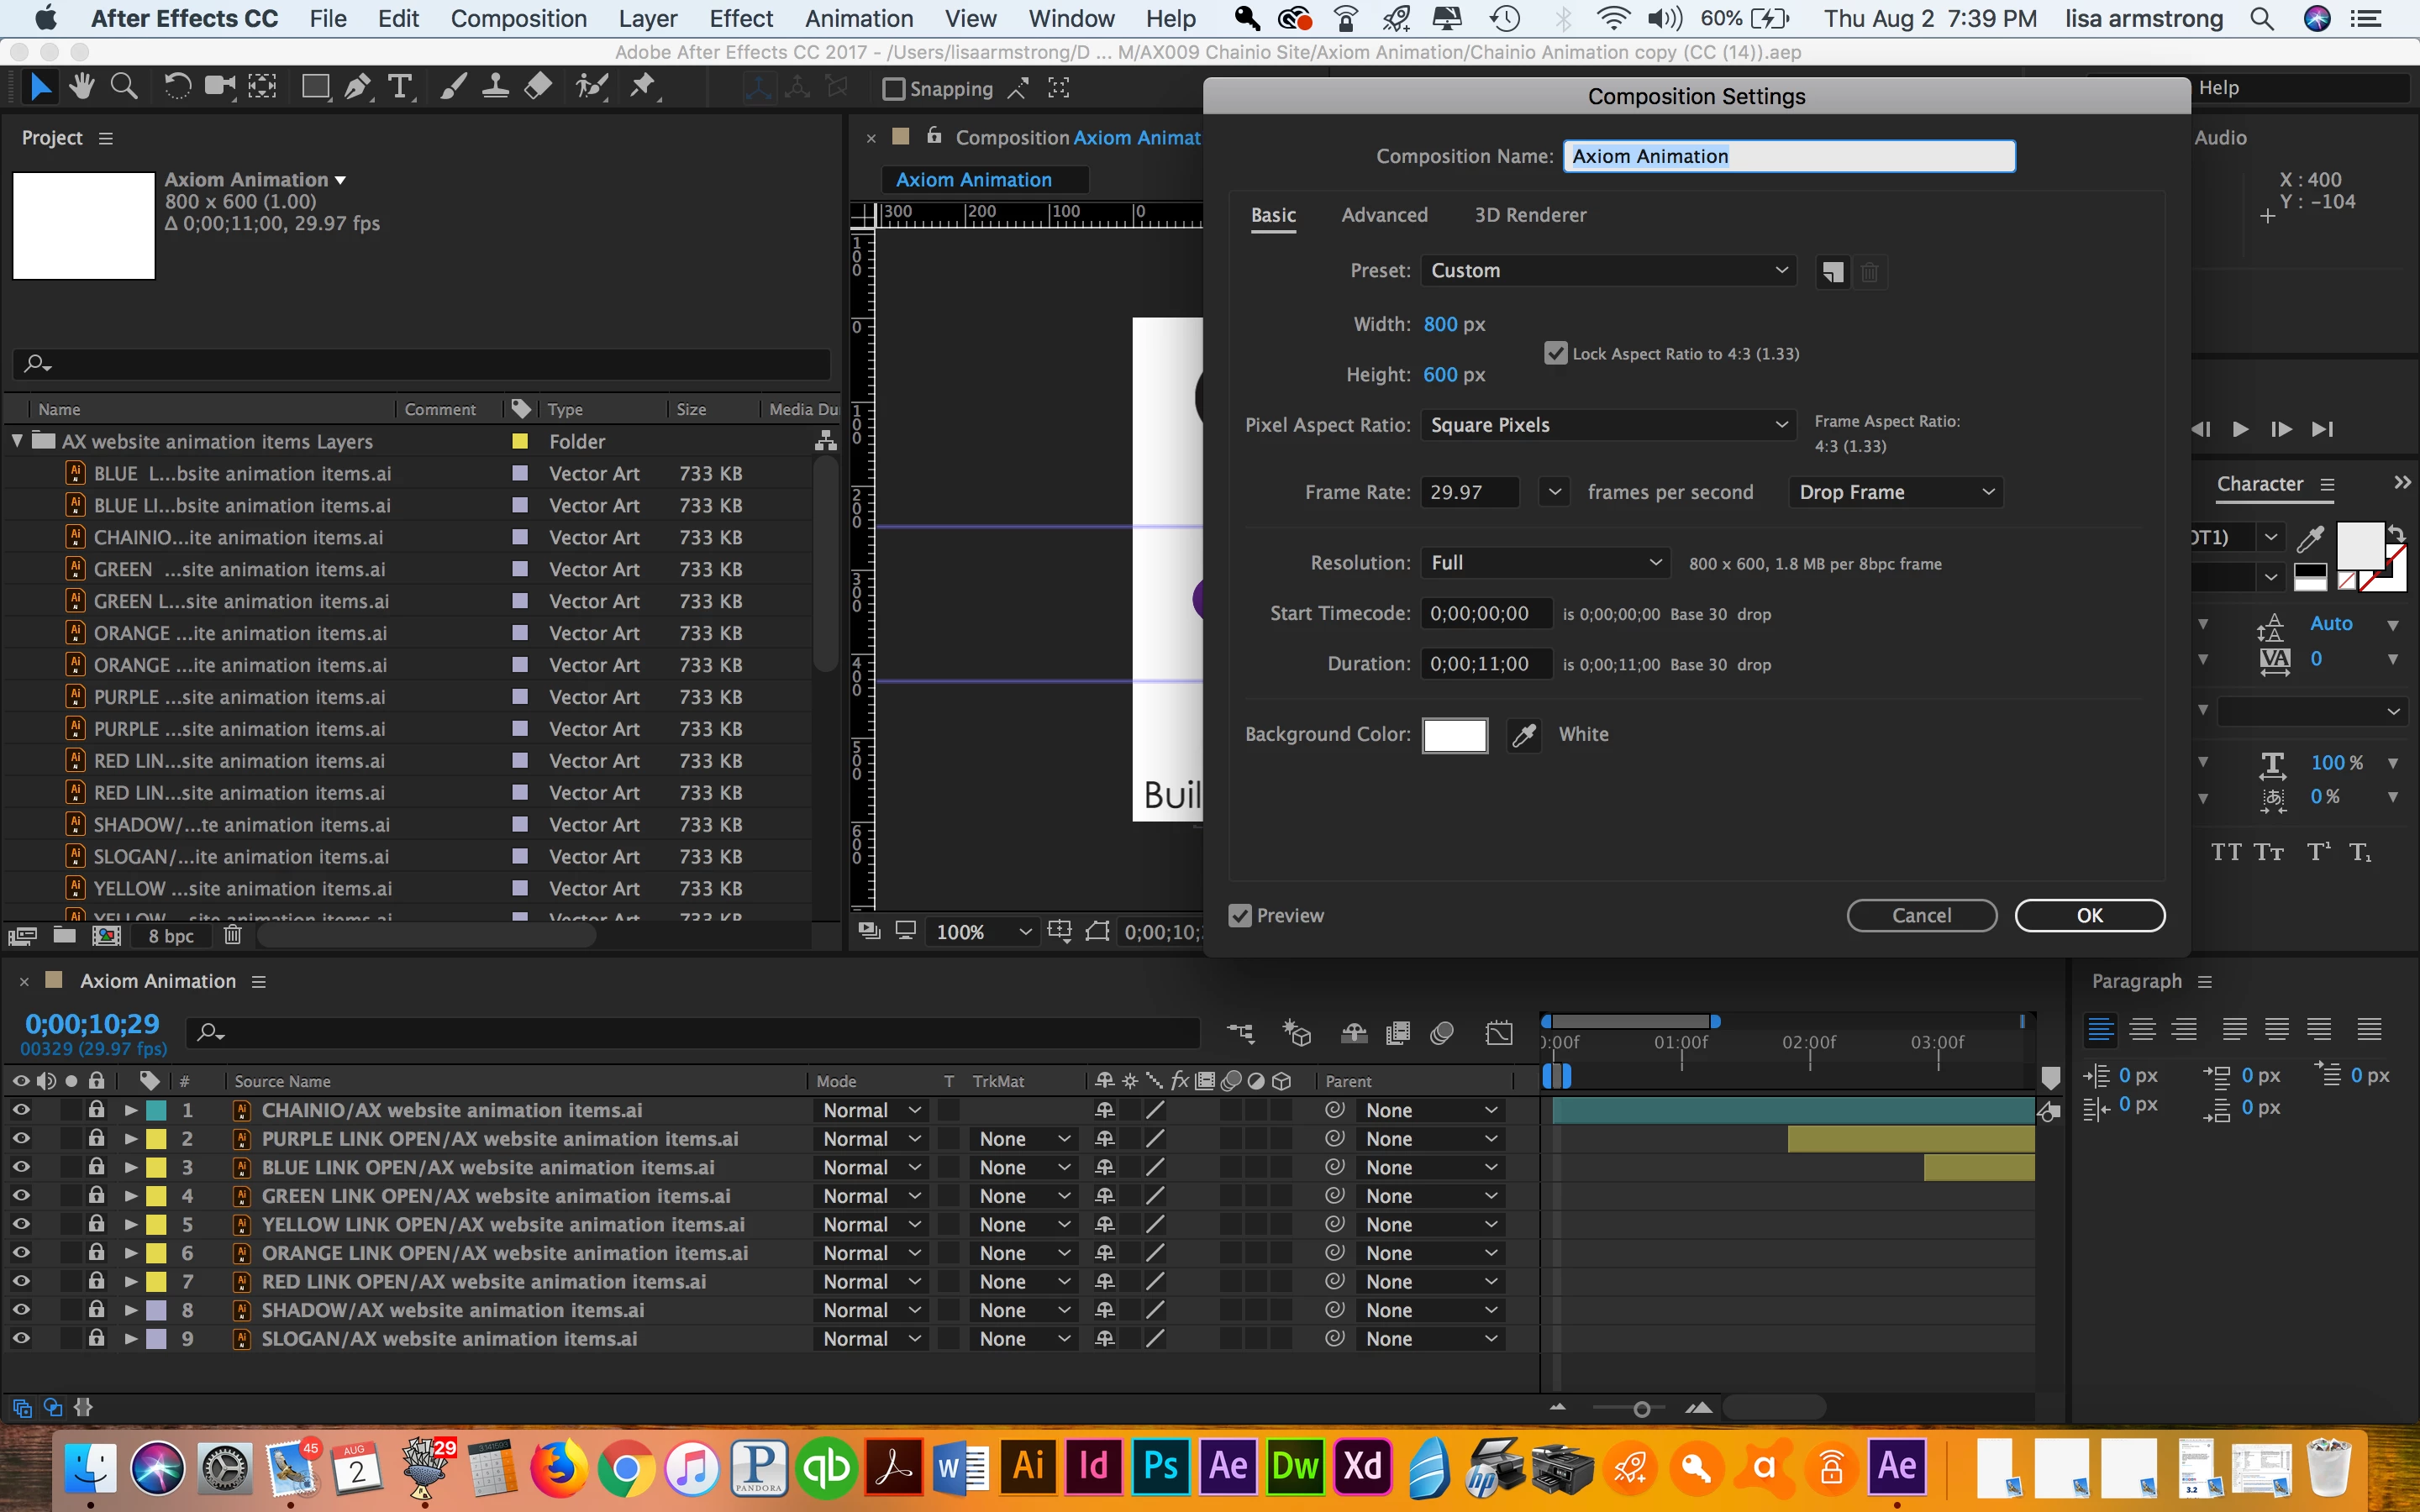Image resolution: width=2420 pixels, height=1512 pixels.
Task: Click the Cancel button
Action: pos(1921,916)
